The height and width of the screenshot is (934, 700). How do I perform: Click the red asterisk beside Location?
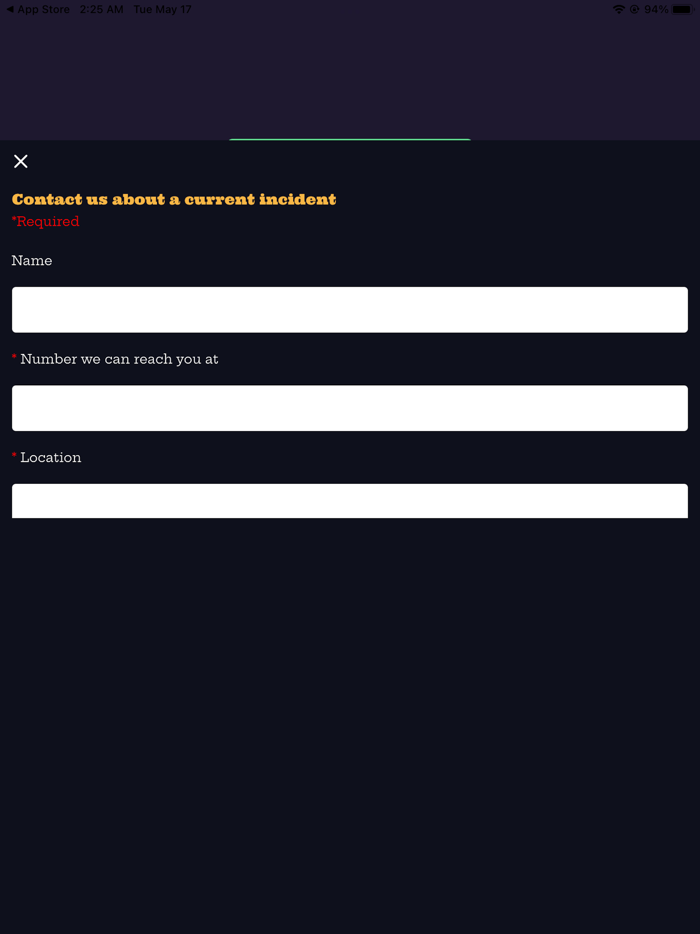click(14, 456)
